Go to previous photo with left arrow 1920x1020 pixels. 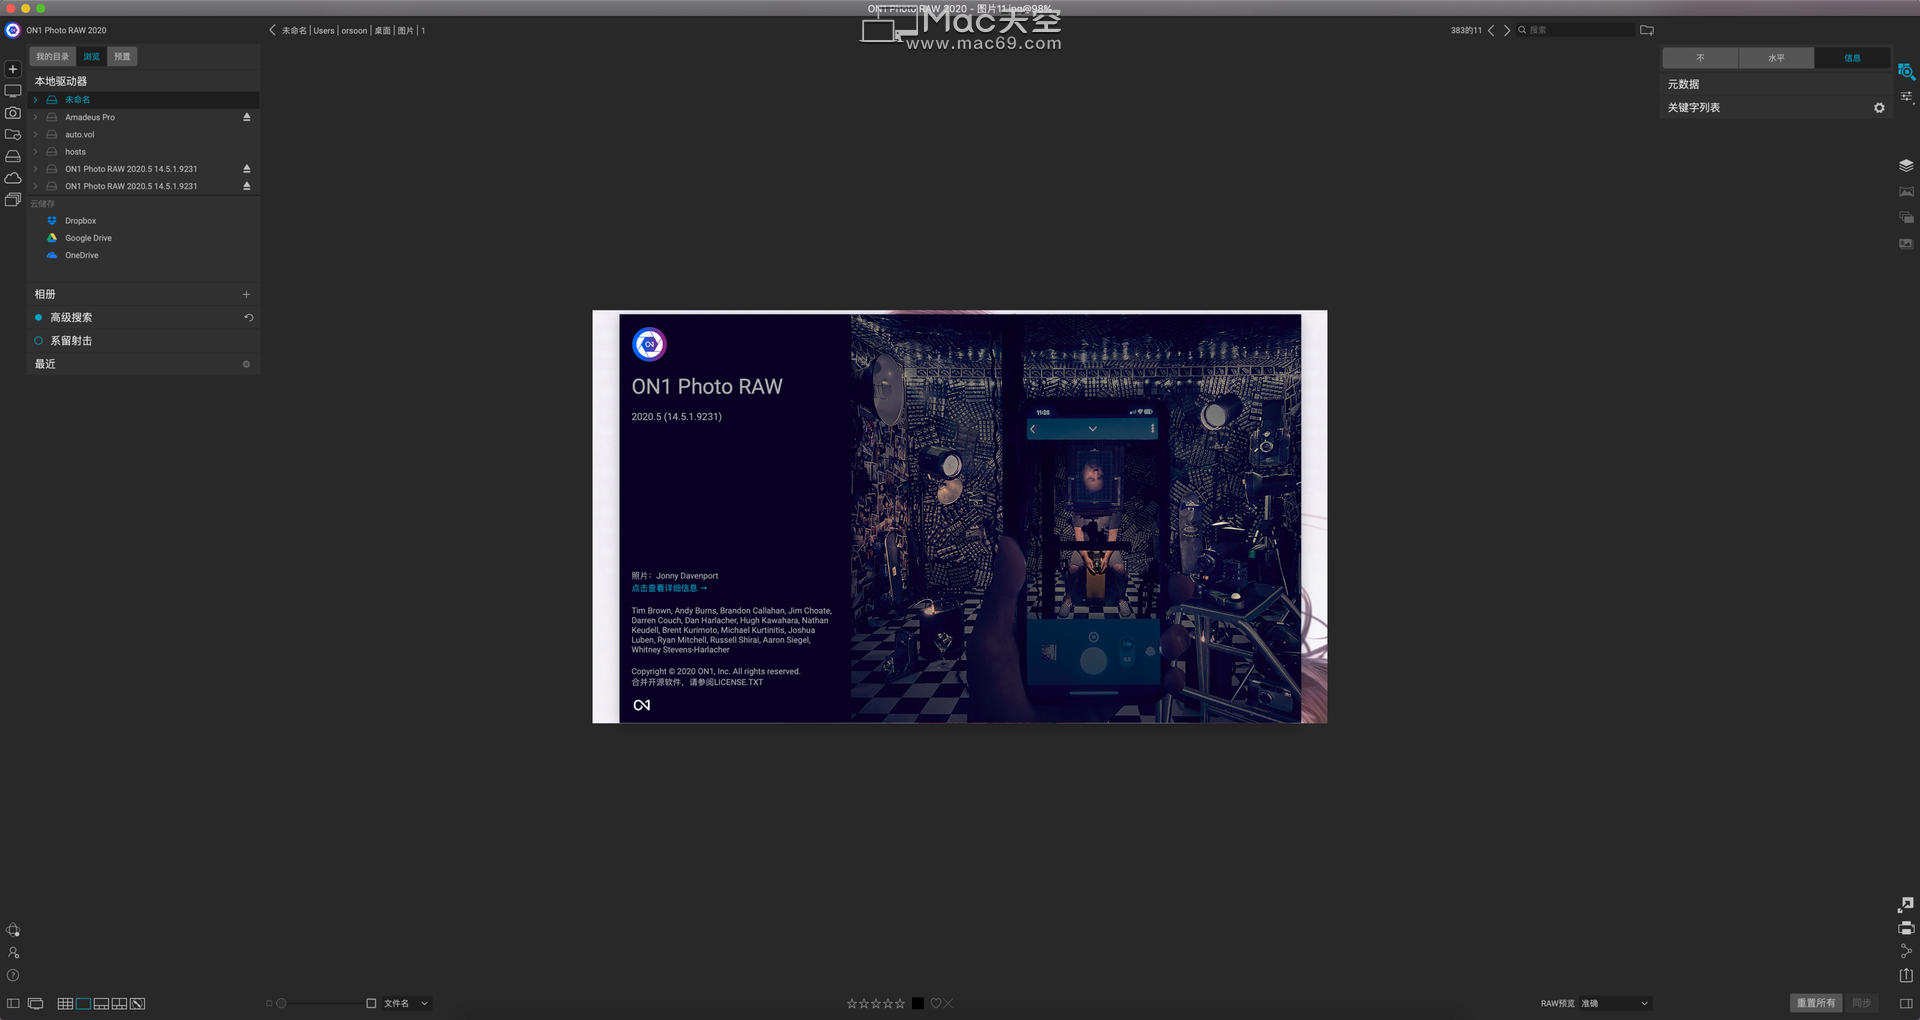(x=1491, y=30)
